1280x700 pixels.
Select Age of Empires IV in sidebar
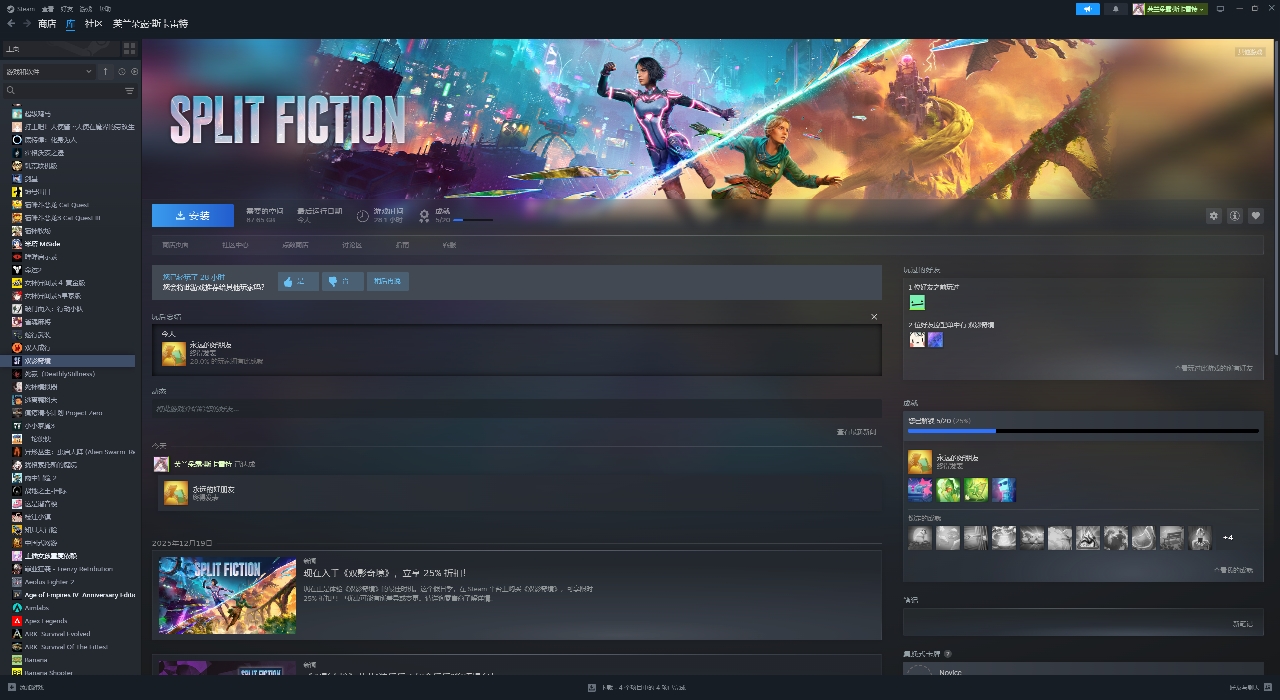pyautogui.click(x=73, y=595)
